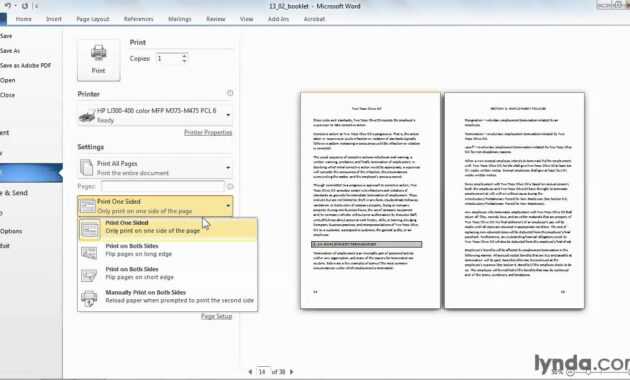Switch to the Insert ribbon tab

tap(53, 19)
